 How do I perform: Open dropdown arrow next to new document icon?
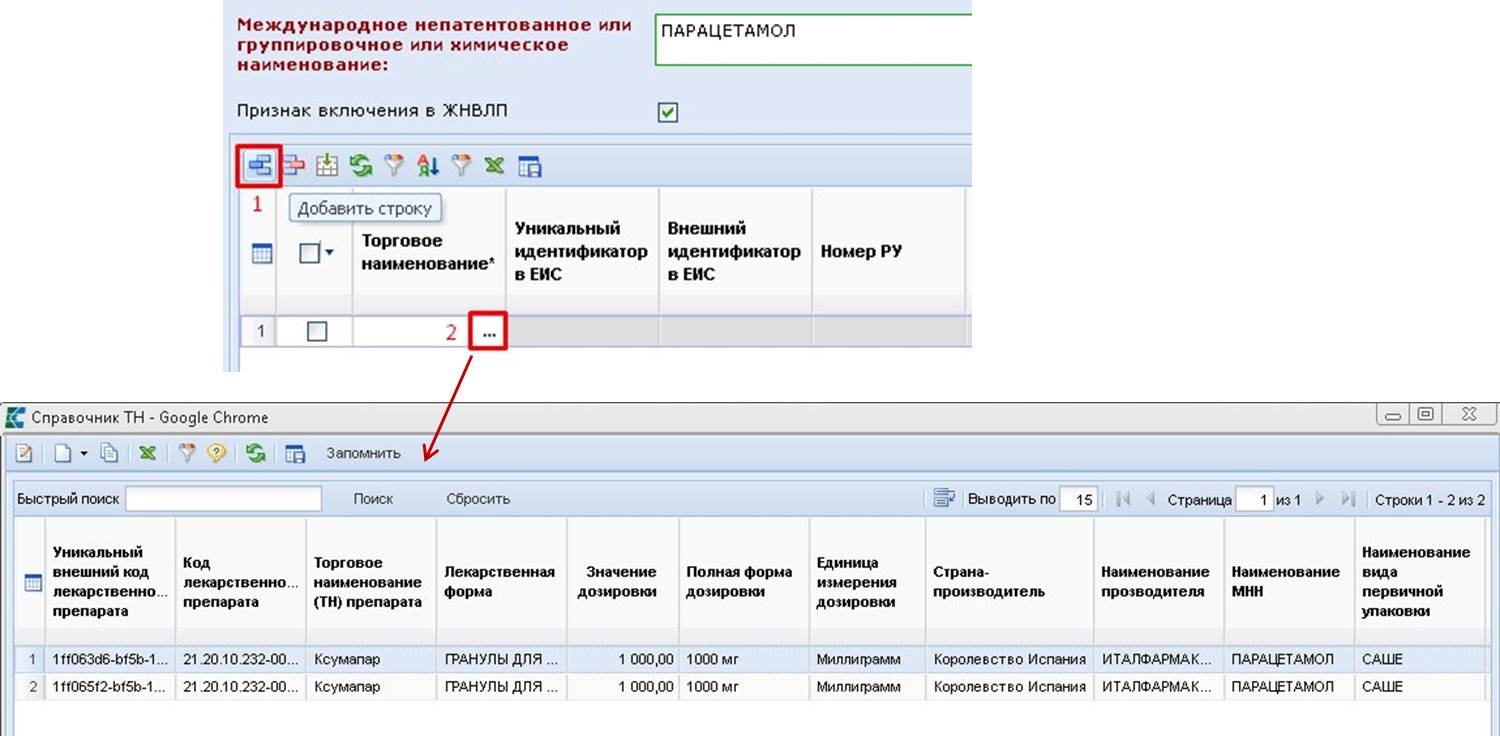[84, 453]
